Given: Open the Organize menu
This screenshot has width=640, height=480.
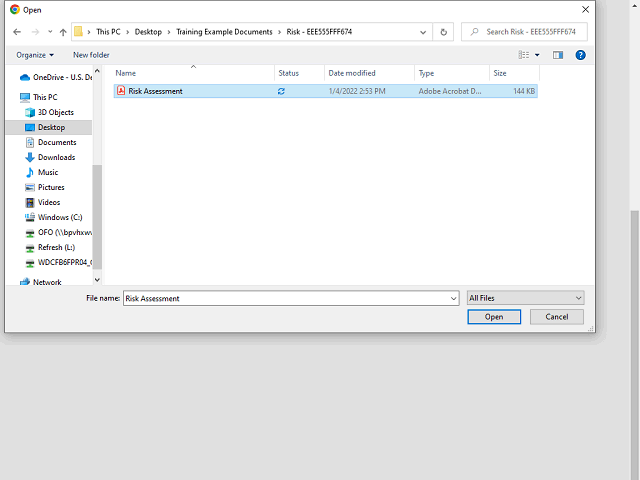Looking at the screenshot, I should (x=35, y=55).
